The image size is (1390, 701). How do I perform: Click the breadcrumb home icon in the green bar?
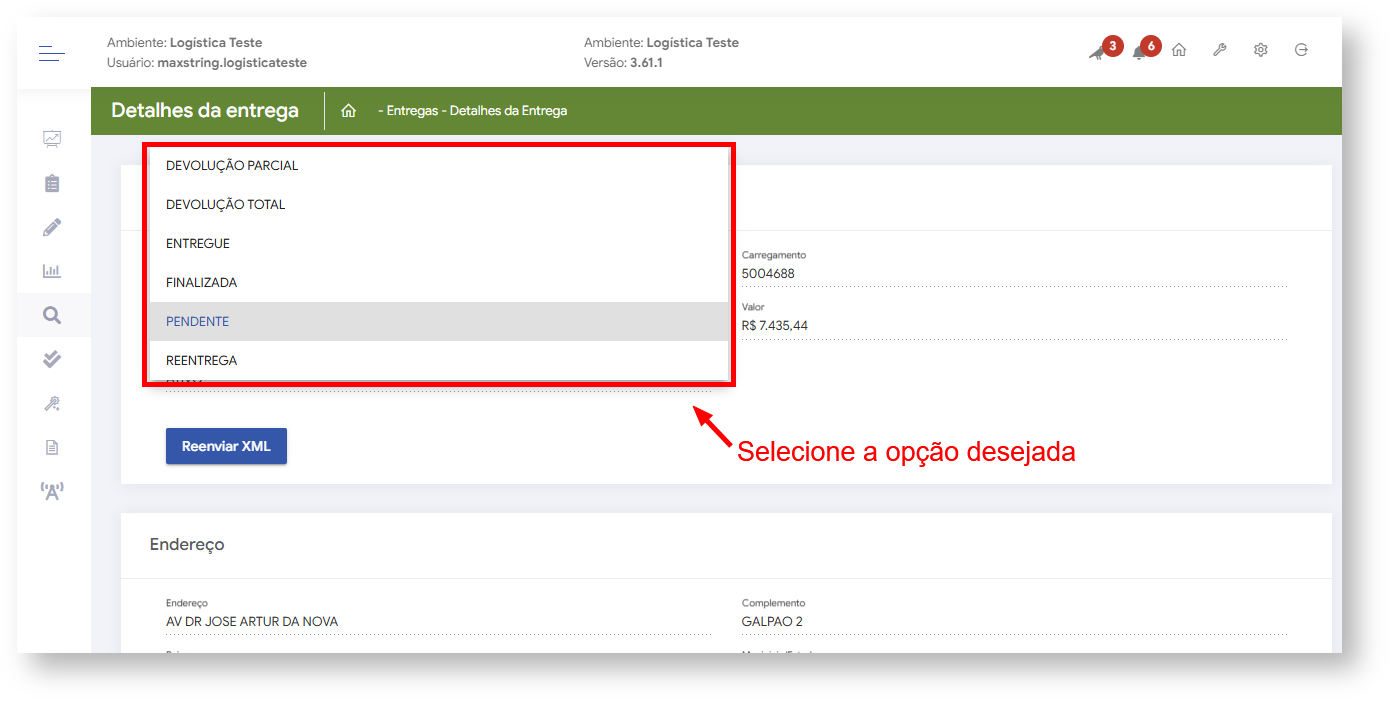349,111
